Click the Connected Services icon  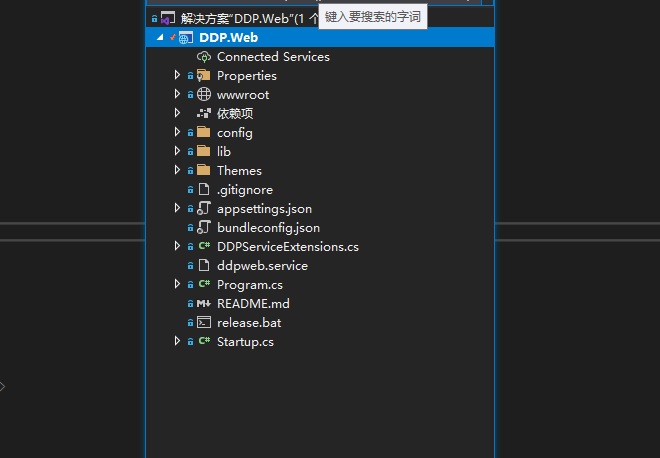204,57
